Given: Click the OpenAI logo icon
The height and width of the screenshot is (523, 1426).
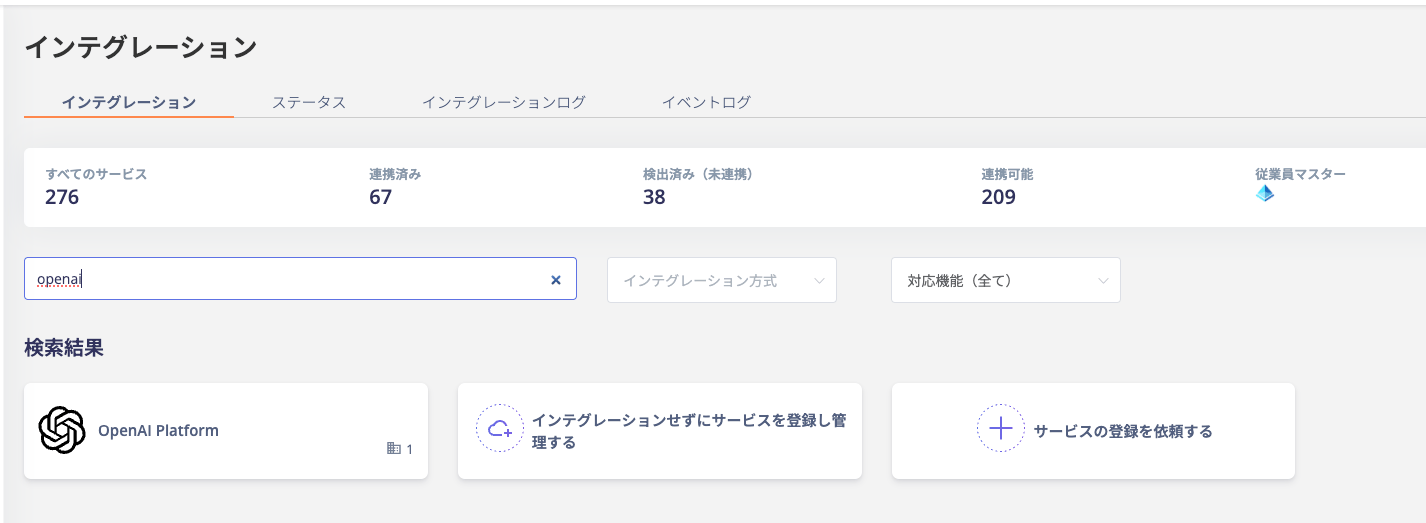Looking at the screenshot, I should click(x=62, y=431).
